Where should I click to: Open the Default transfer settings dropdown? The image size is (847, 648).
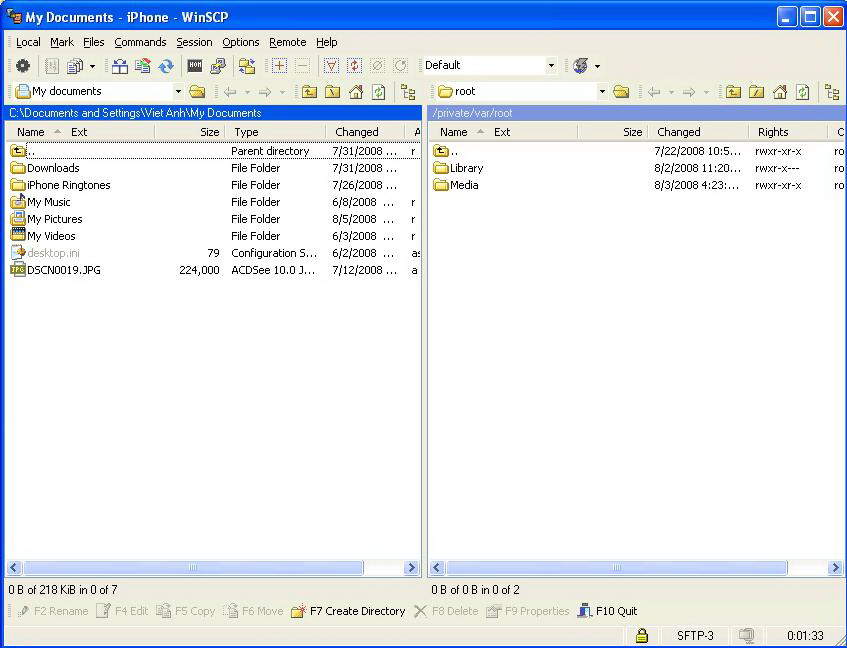point(551,65)
